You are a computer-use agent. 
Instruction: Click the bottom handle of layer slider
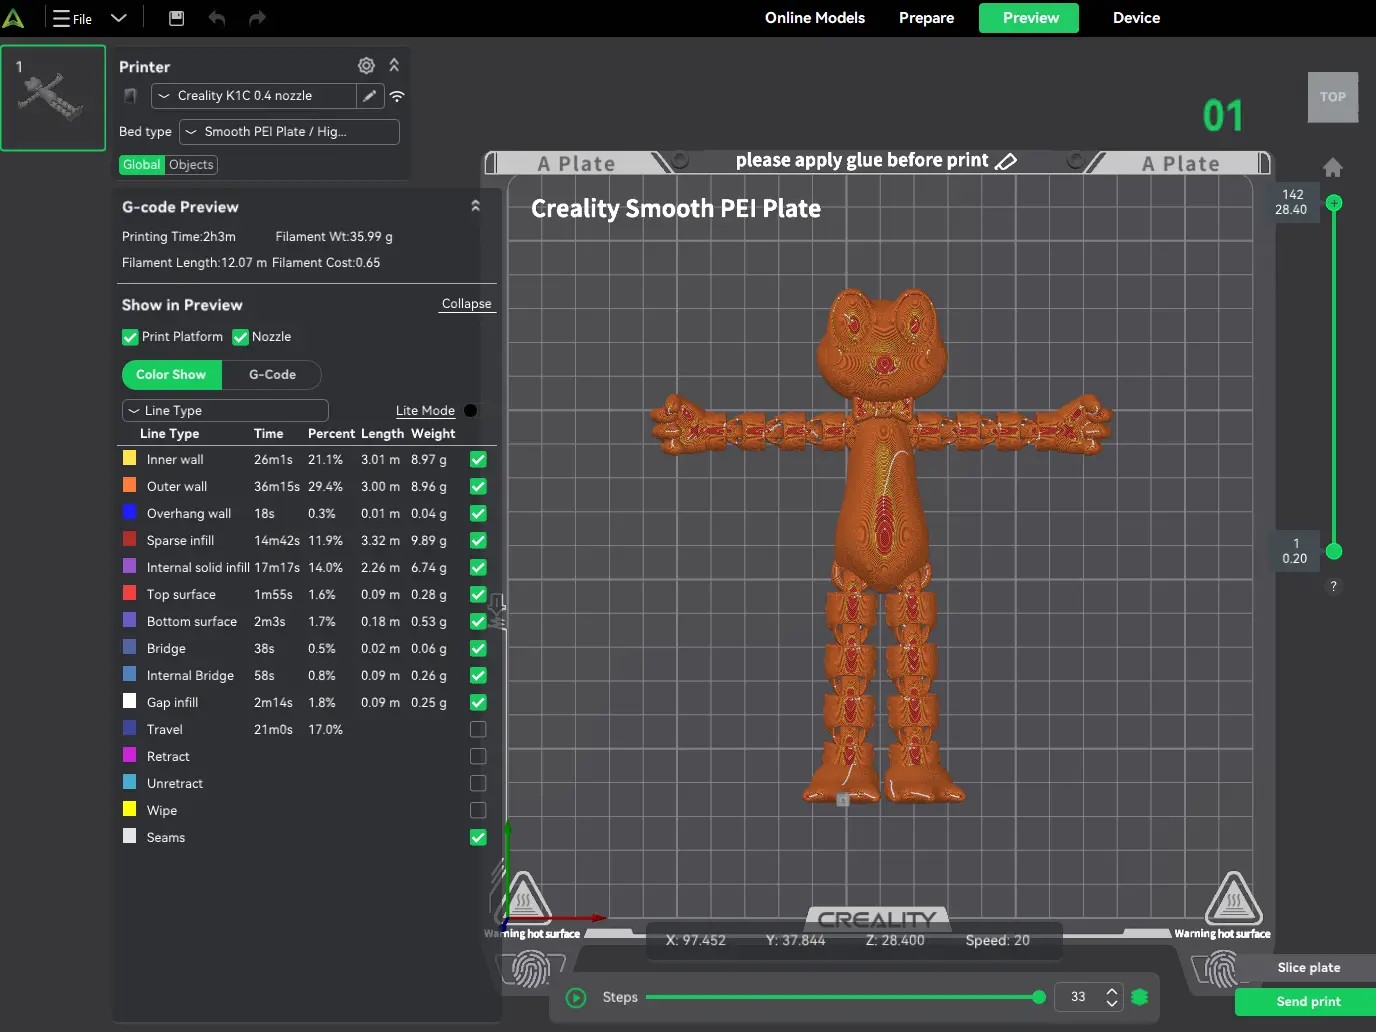[x=1334, y=551]
